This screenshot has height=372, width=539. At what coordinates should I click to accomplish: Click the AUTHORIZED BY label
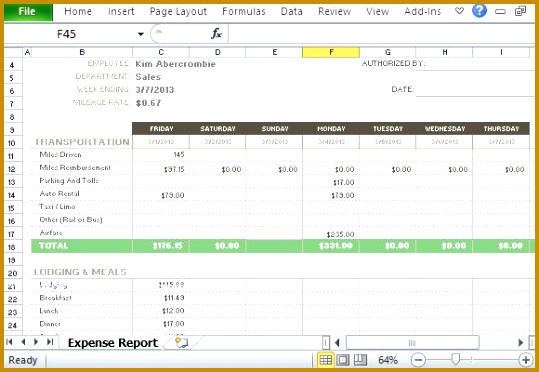pyautogui.click(x=393, y=63)
